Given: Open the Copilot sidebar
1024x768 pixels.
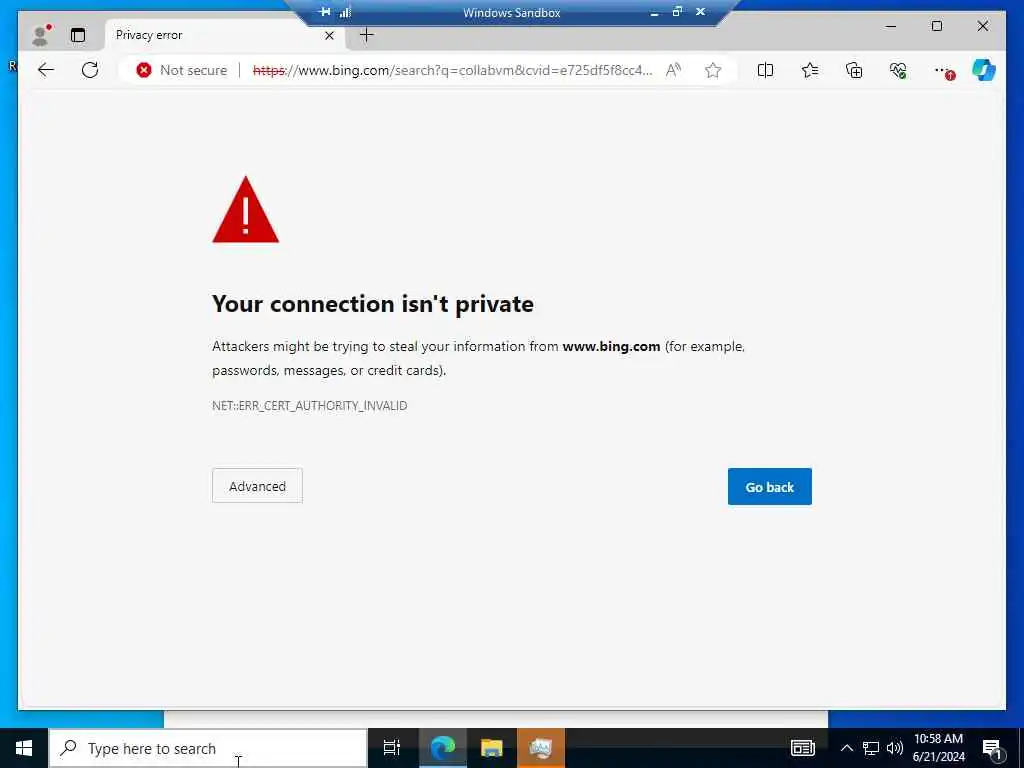Looking at the screenshot, I should point(984,70).
